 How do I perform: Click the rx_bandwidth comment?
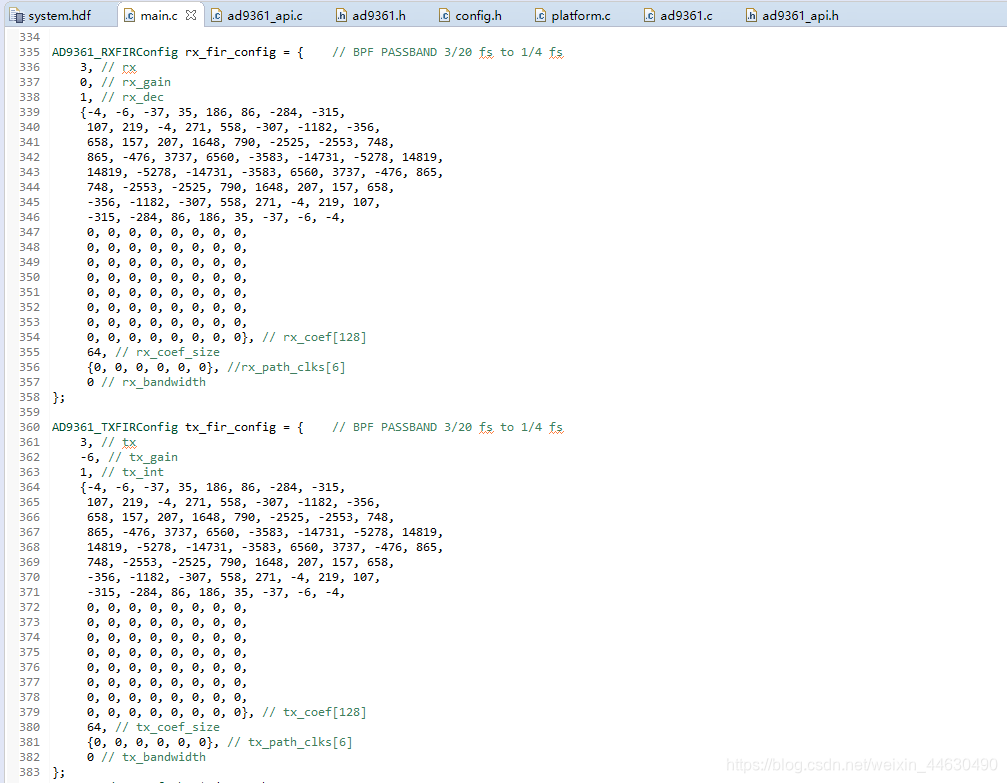point(154,382)
